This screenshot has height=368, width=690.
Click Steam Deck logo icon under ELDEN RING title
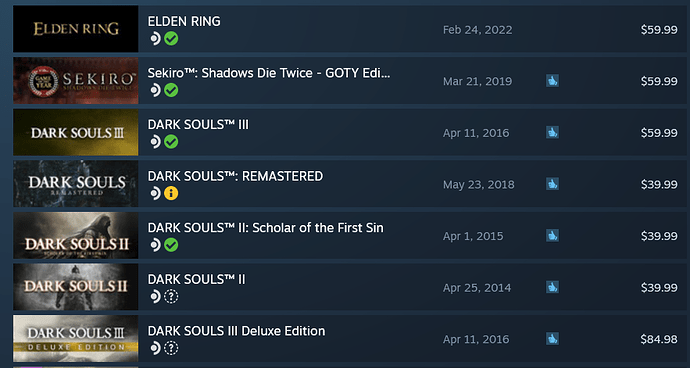point(155,39)
